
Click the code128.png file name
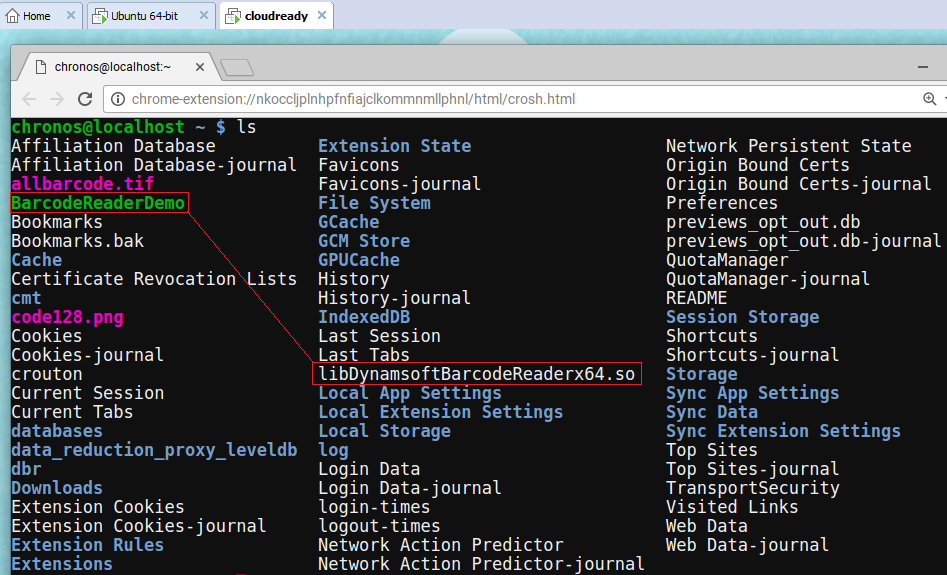point(67,317)
